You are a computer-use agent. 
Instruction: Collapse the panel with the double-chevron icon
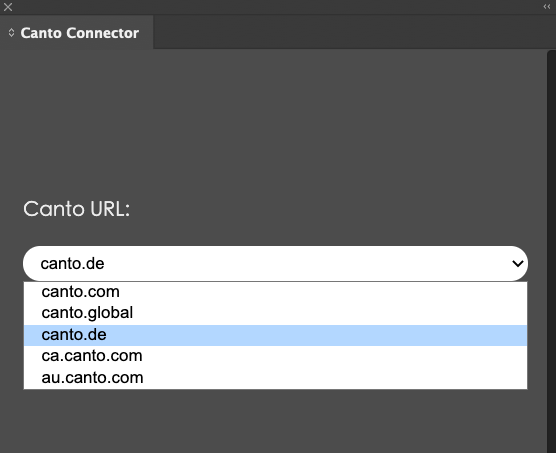coord(546,7)
